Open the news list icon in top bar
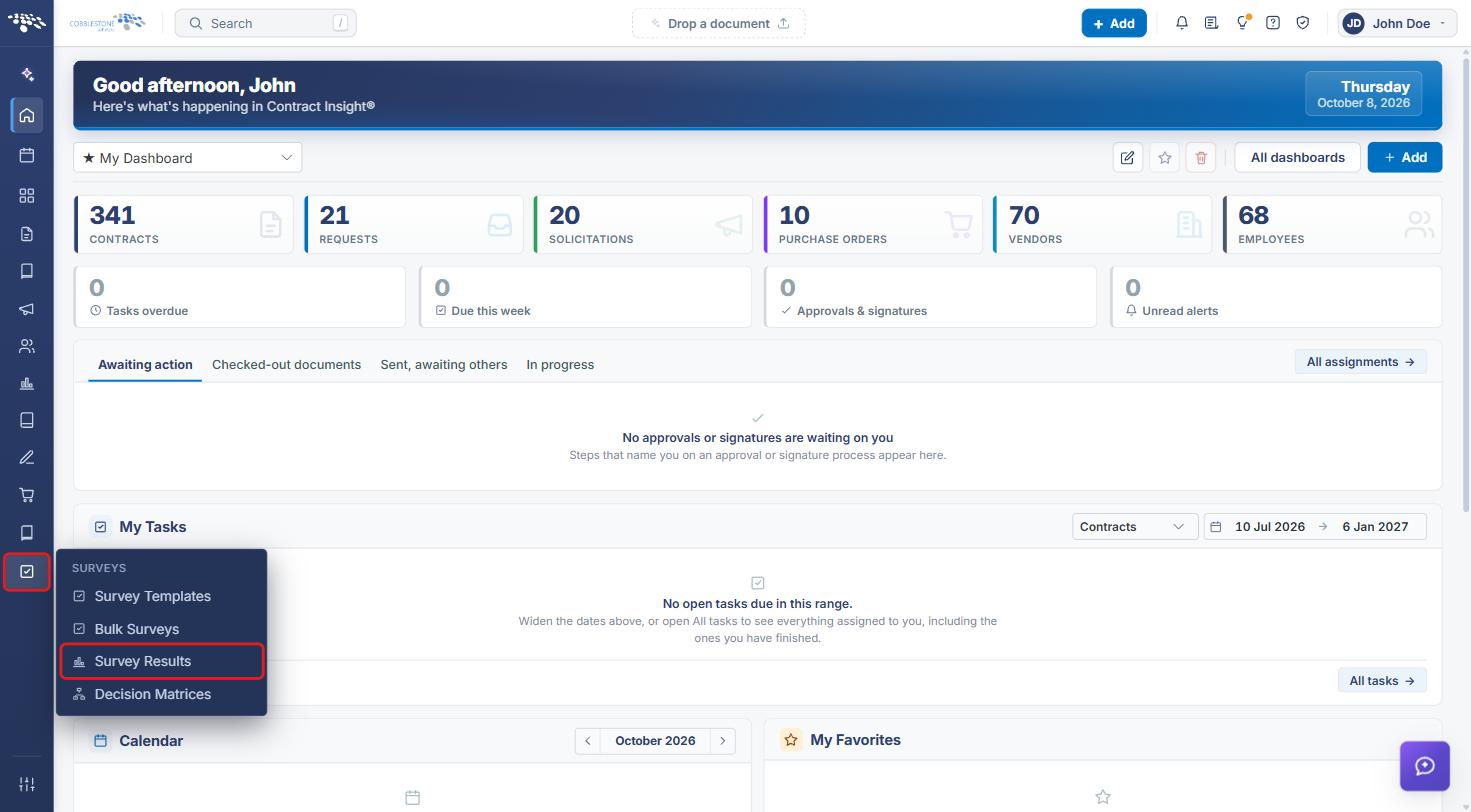Viewport: 1471px width, 812px height. [x=1212, y=23]
